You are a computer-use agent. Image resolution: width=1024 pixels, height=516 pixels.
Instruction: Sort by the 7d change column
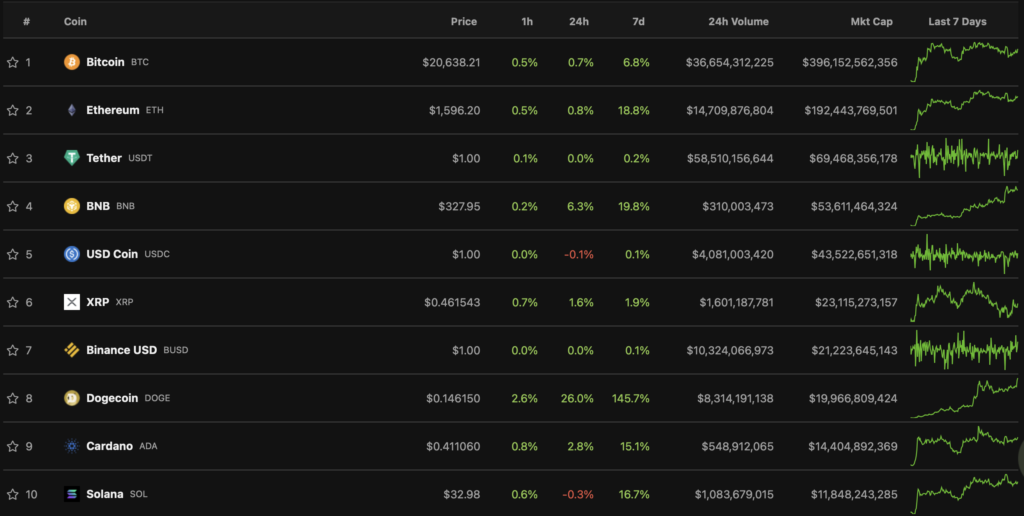point(638,21)
